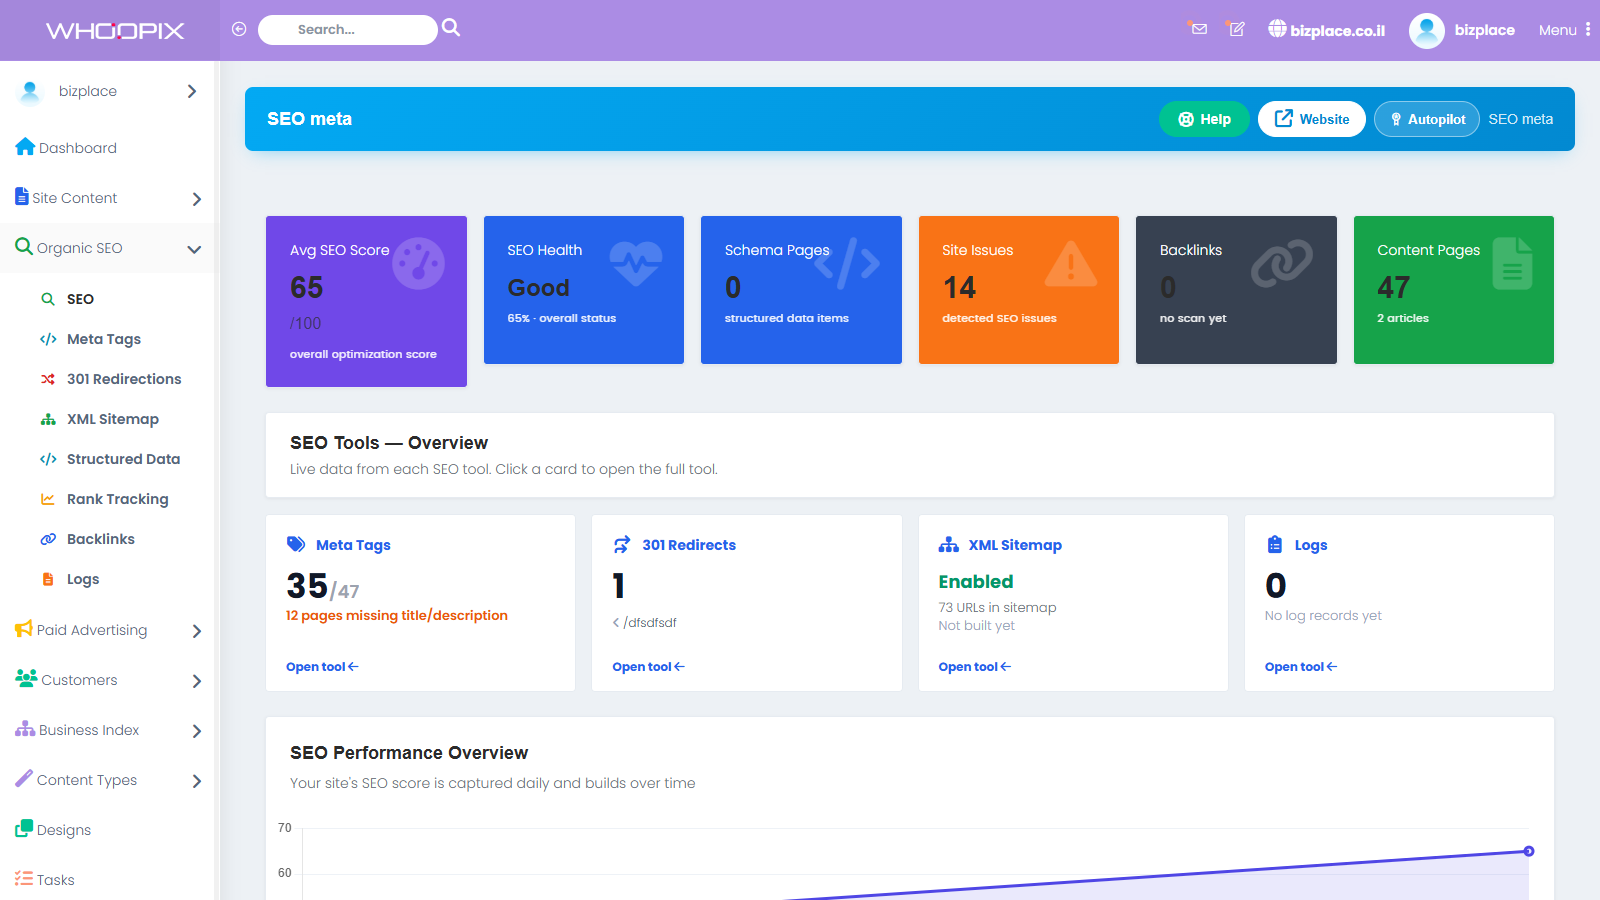This screenshot has width=1600, height=900.
Task: Click the chart endpoint marker on SEO performance line
Action: pyautogui.click(x=1529, y=851)
